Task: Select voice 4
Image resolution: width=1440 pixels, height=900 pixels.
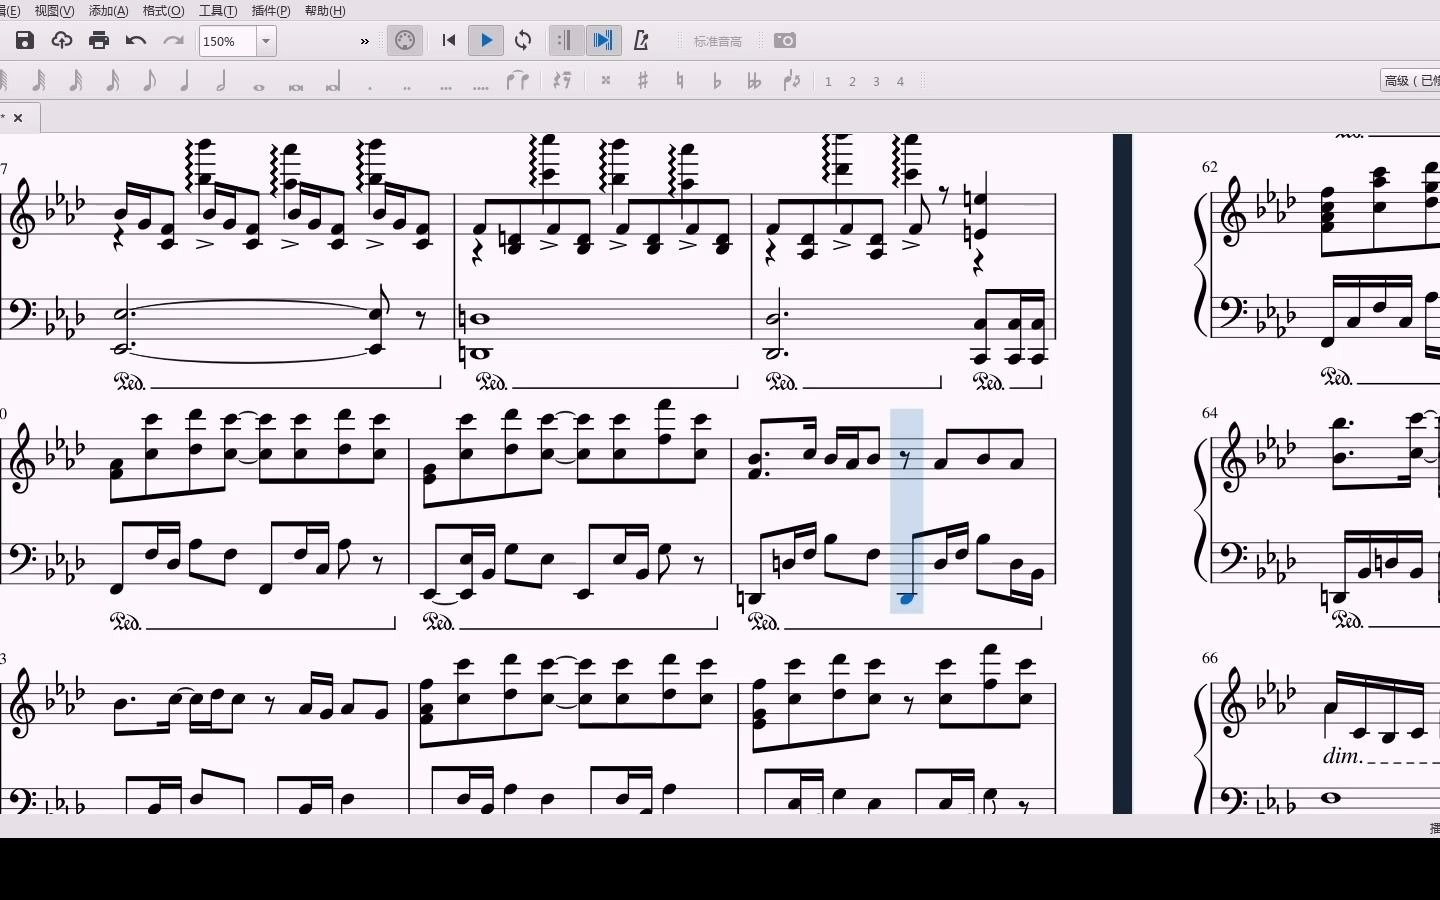Action: (x=900, y=82)
